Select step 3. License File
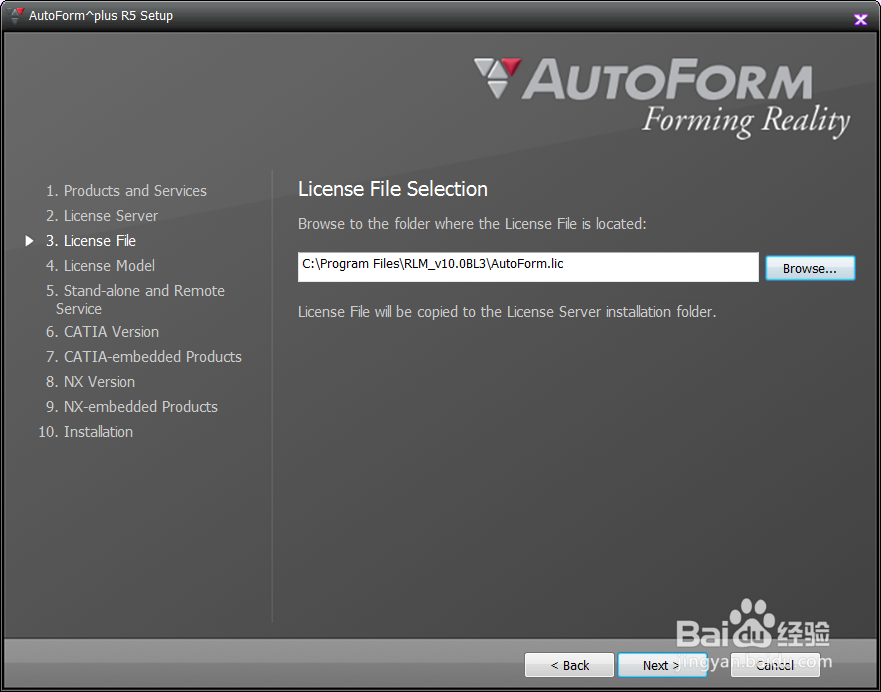 91,241
